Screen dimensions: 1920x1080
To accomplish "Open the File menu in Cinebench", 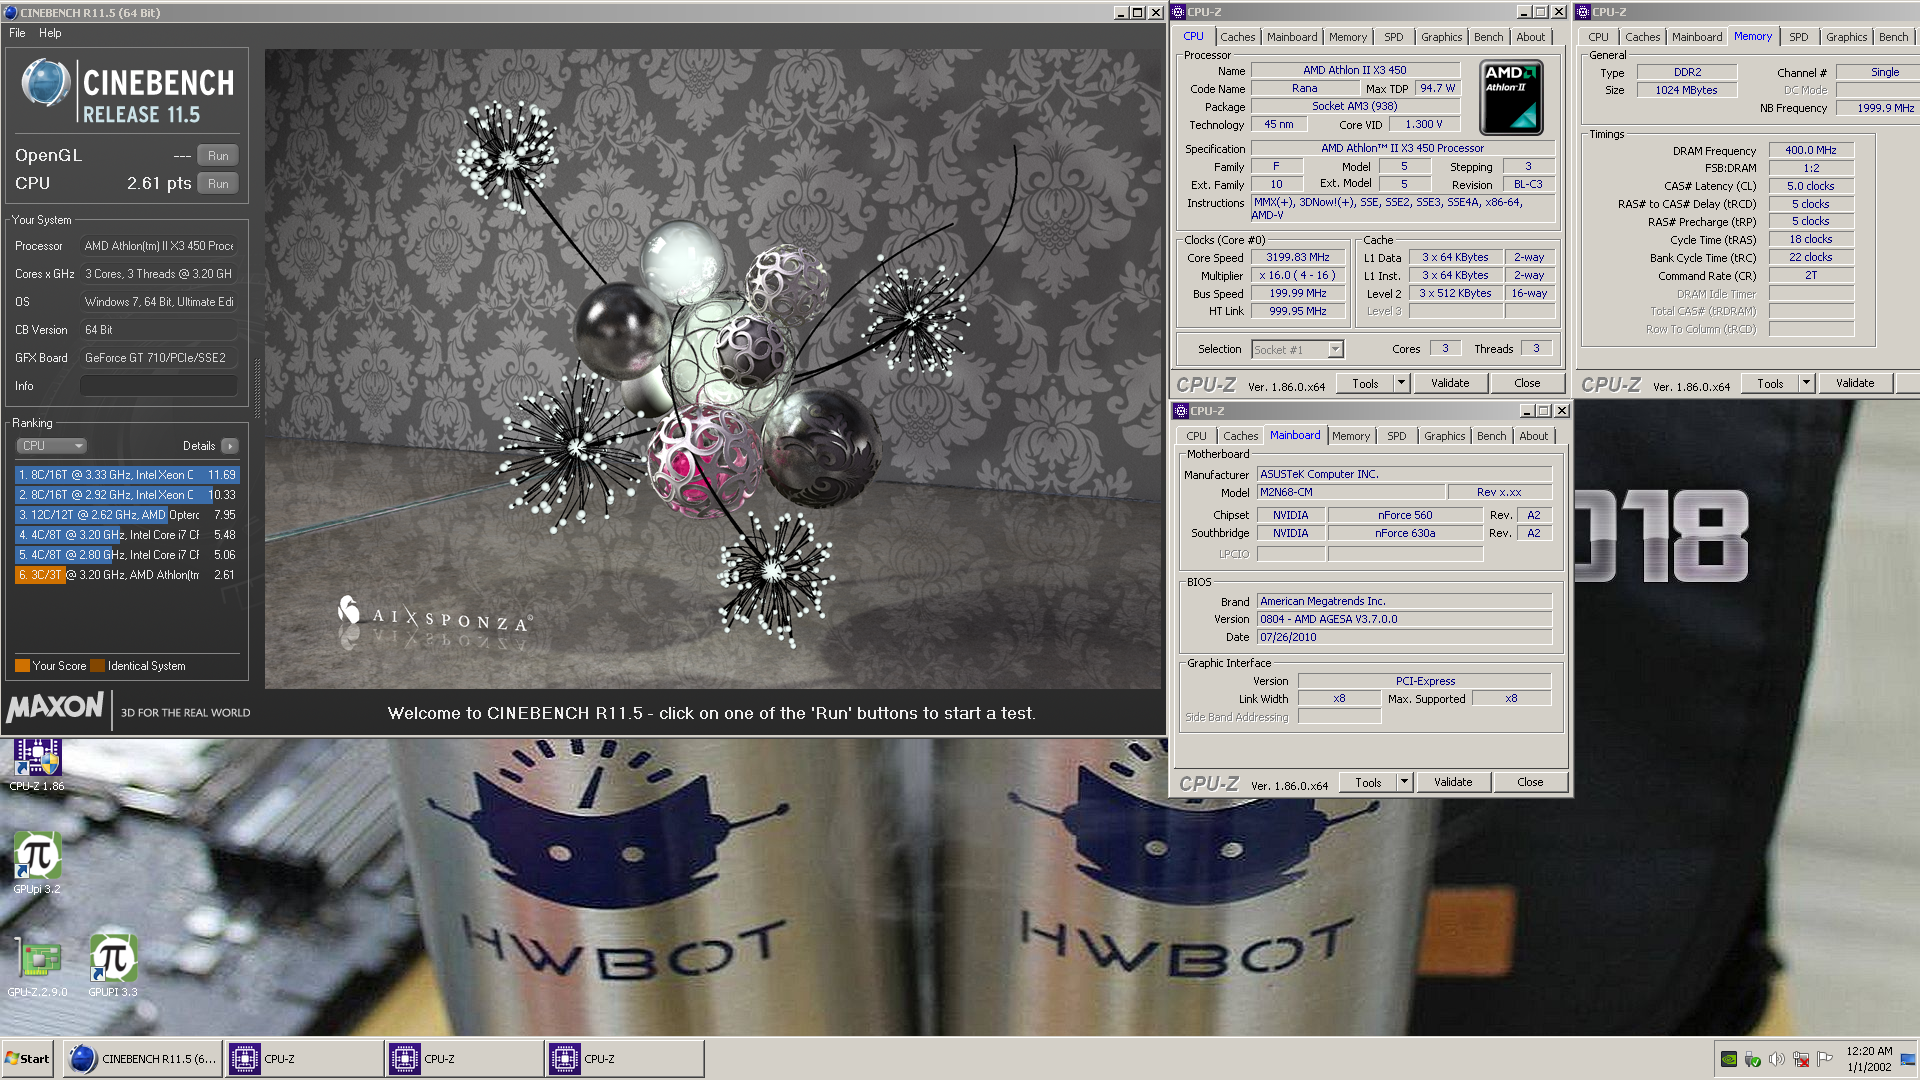I will coord(17,33).
